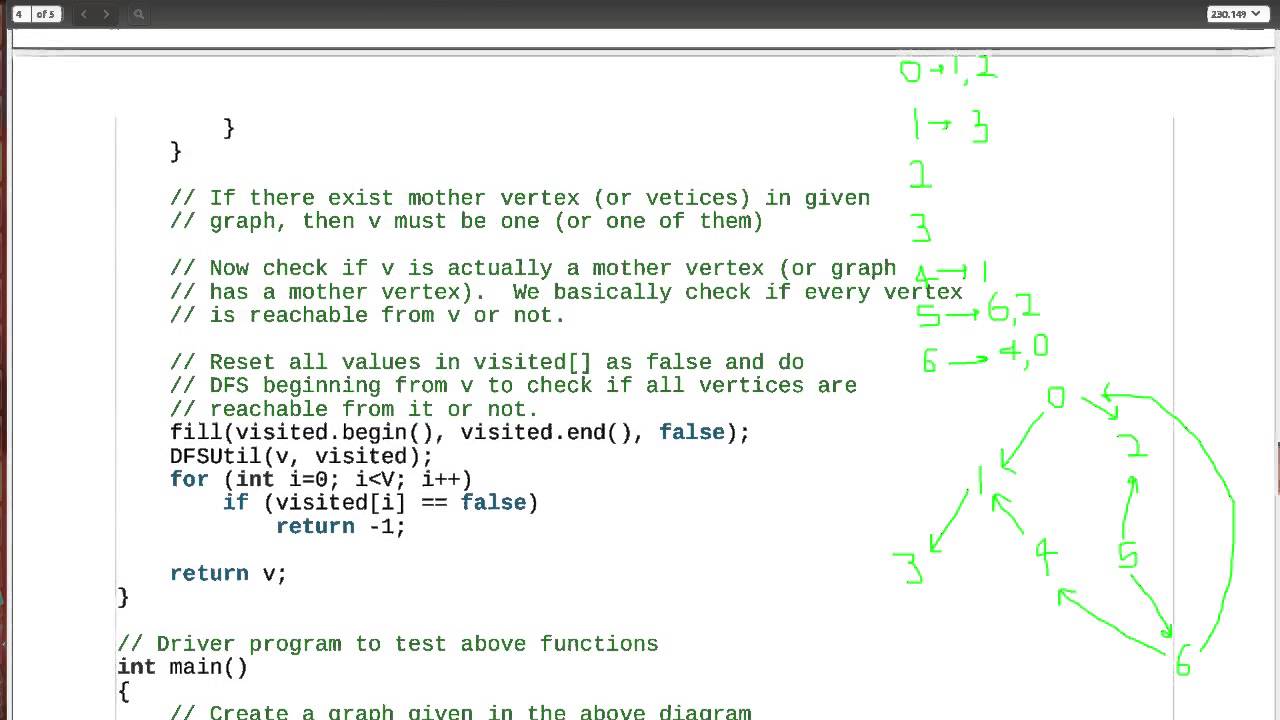Click the comment '// reachable from it or not.'
Viewport: 1280px width, 720px height.
[354, 409]
